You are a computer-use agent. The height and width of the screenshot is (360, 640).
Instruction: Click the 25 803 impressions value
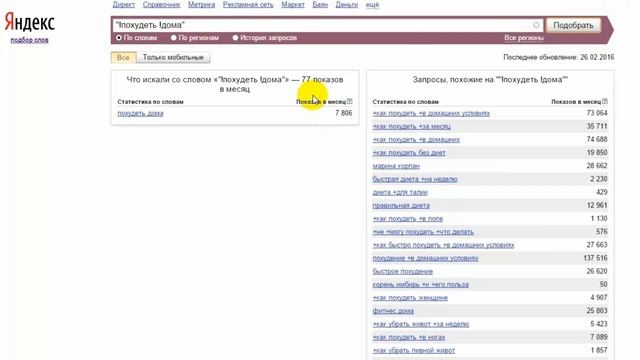tap(597, 311)
